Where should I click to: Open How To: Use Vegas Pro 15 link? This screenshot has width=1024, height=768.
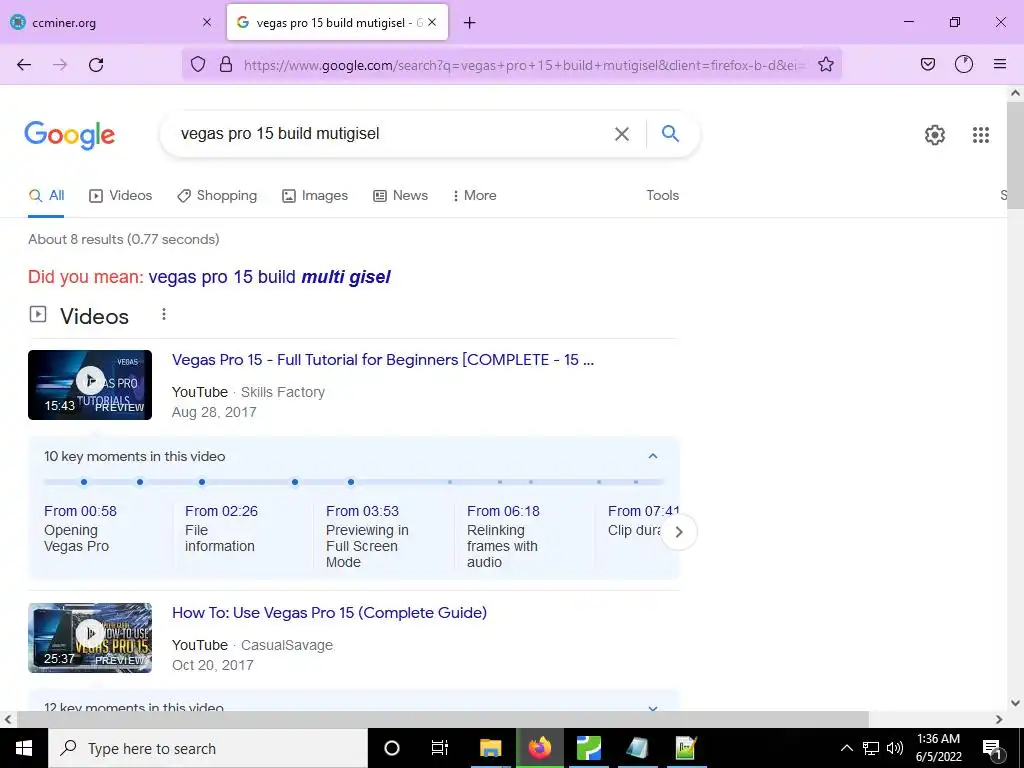point(329,613)
